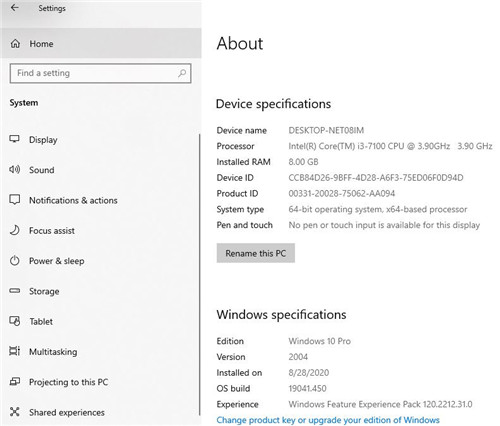Select installed RAM value 8.00 GB
Image resolution: width=500 pixels, height=426 pixels.
303,162
